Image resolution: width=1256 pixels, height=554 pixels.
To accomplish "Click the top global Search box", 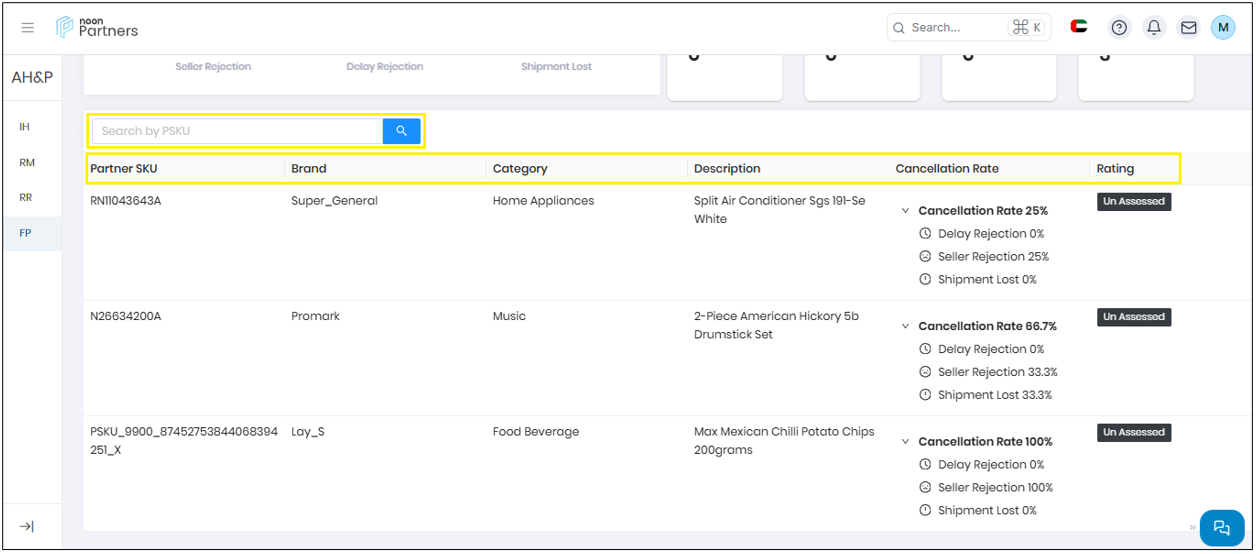I will 957,27.
